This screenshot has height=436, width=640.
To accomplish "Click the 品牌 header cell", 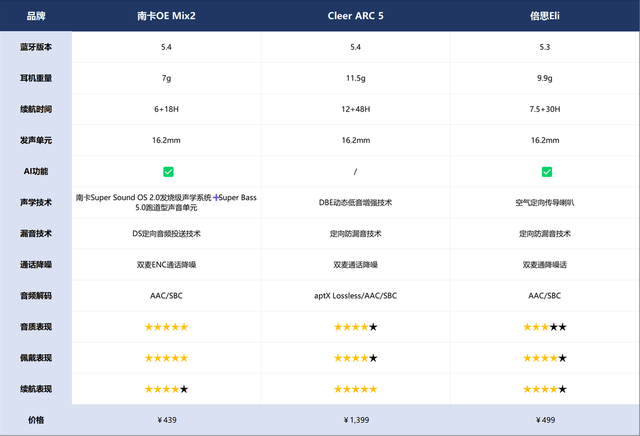I will click(36, 16).
